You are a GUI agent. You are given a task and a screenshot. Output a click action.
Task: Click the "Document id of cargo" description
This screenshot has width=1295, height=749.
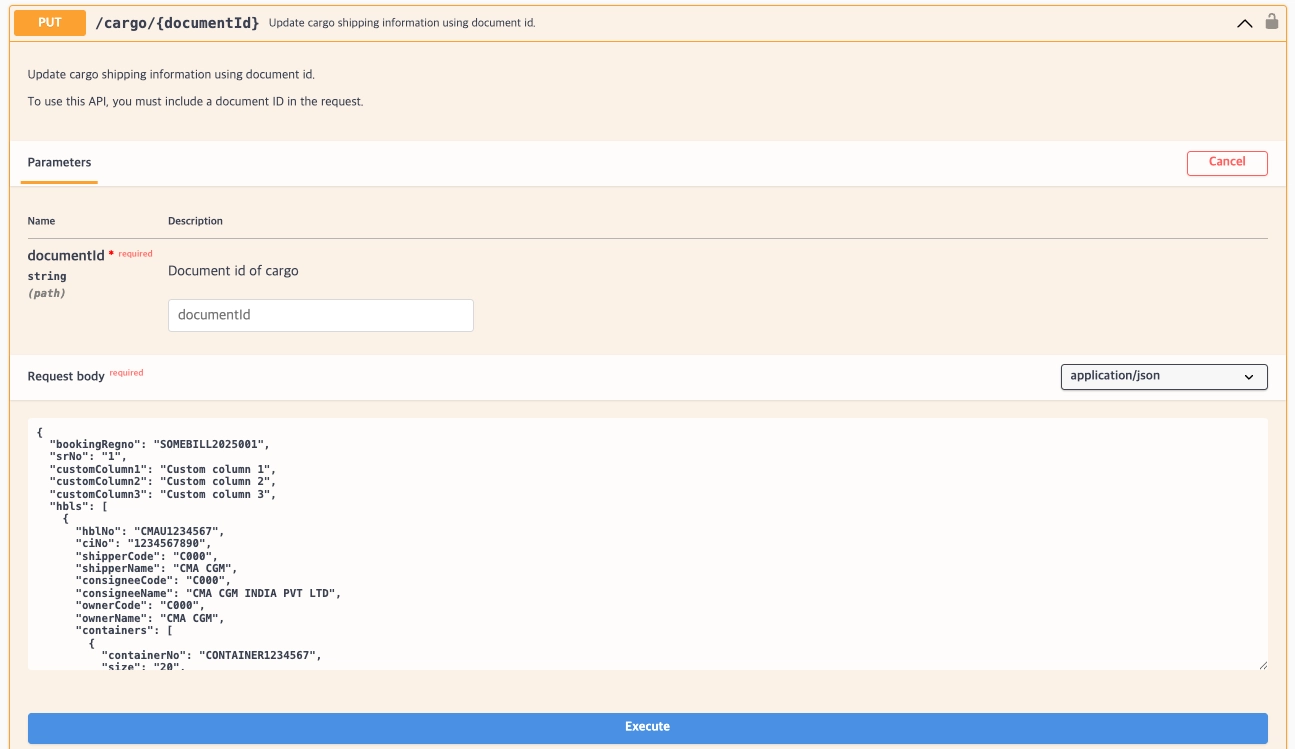pyautogui.click(x=233, y=271)
